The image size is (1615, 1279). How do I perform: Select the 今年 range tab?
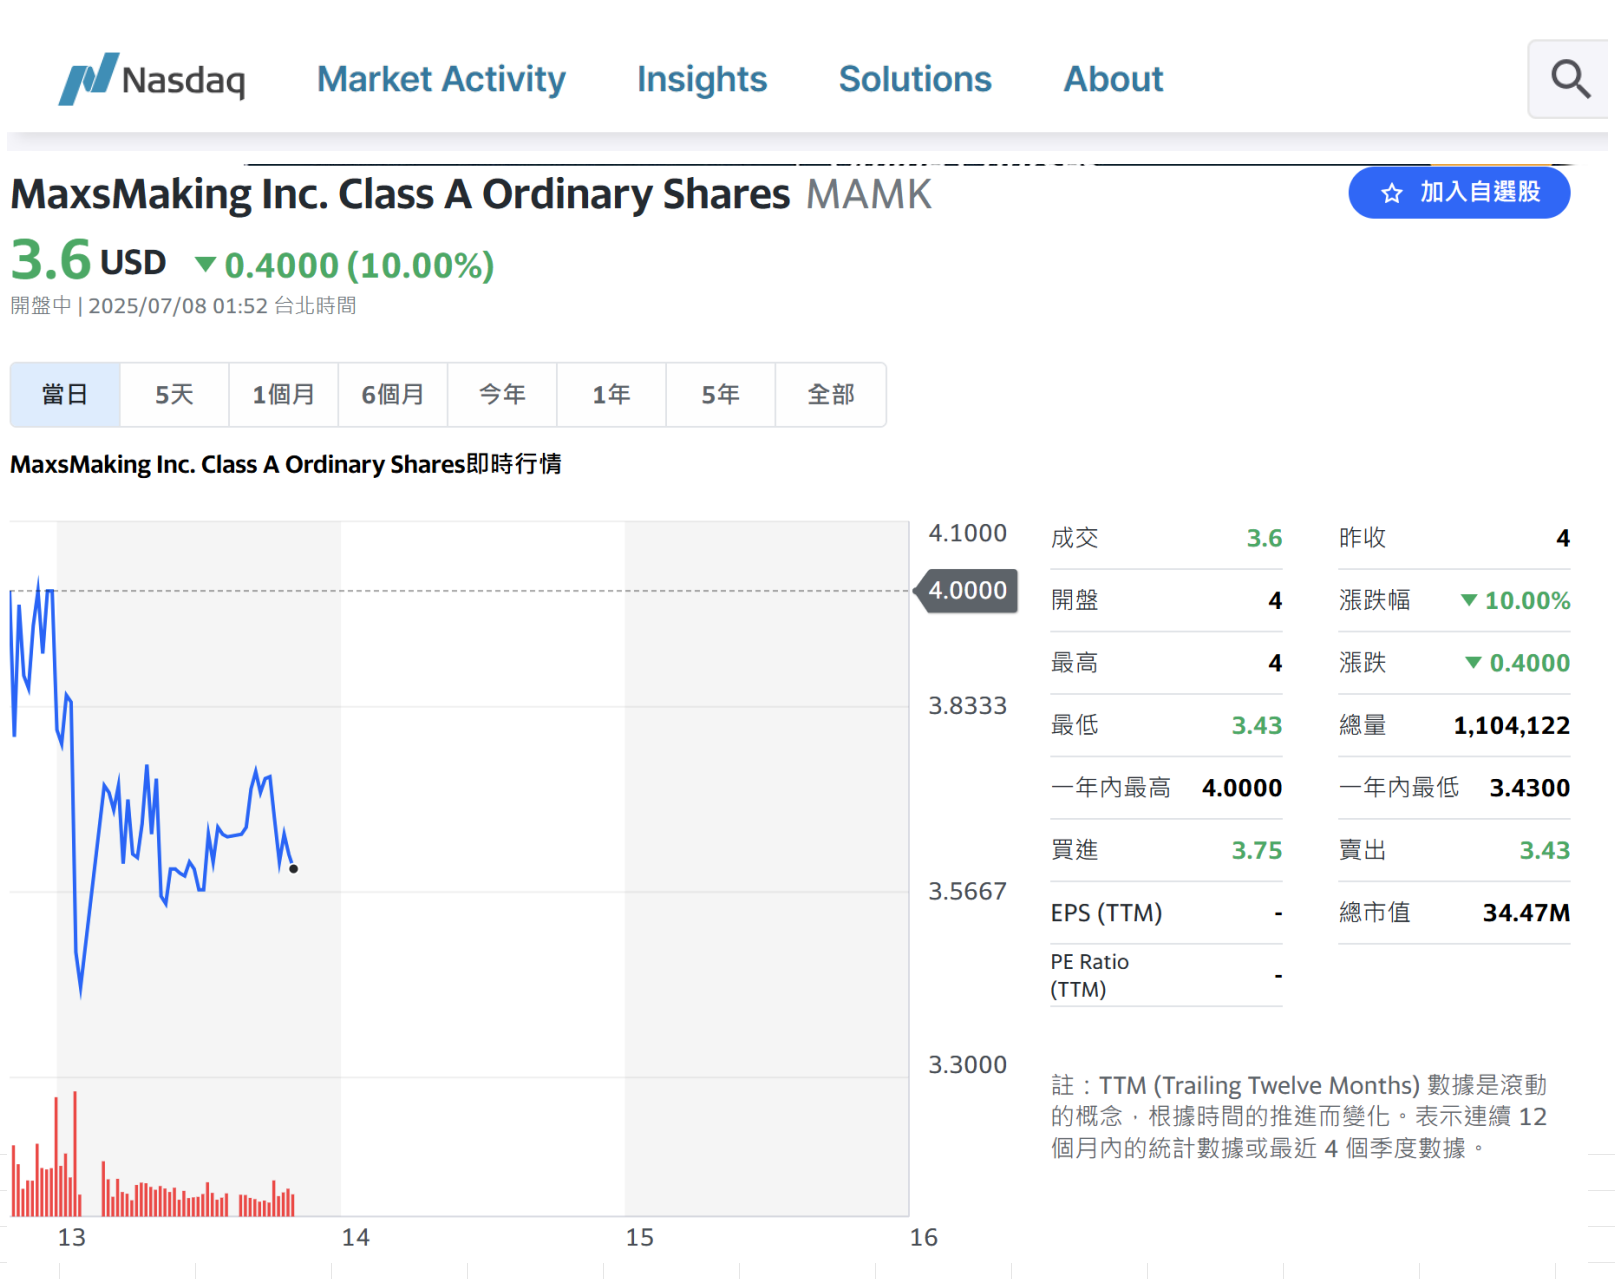coord(502,395)
